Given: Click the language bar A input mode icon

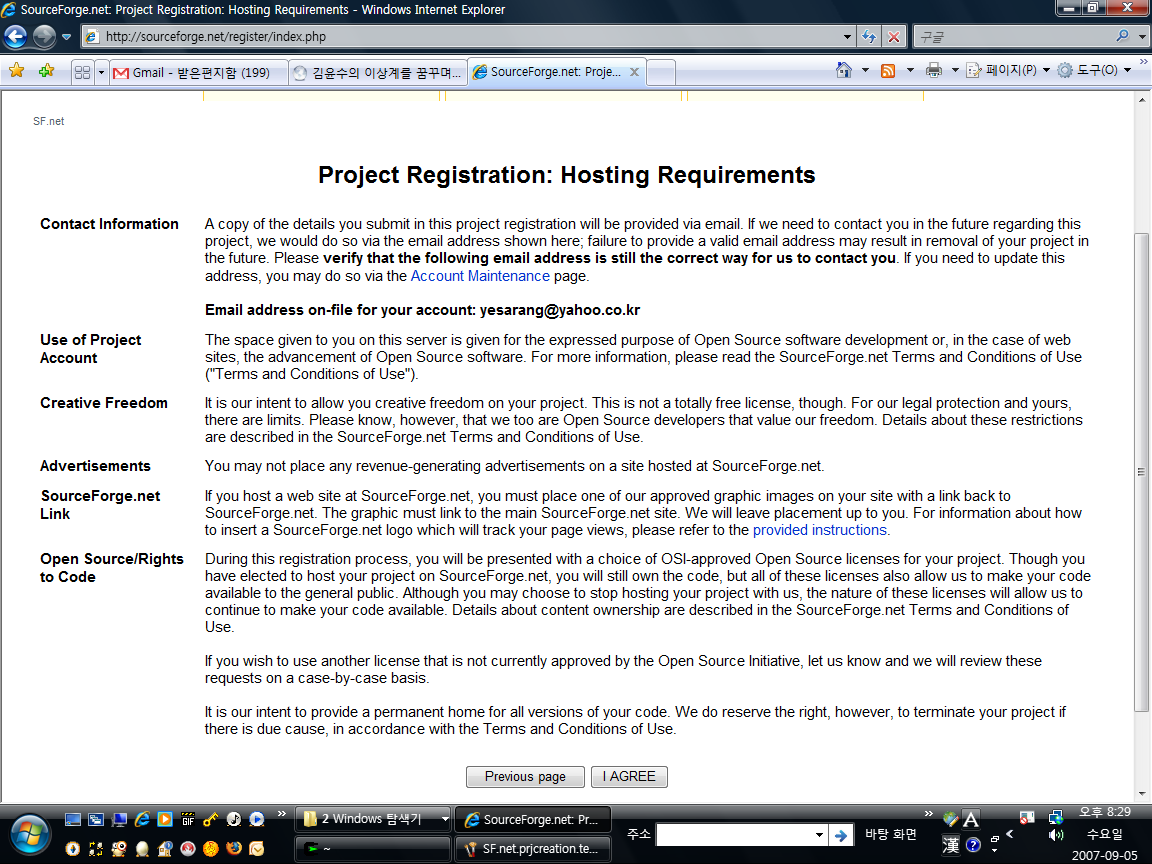Looking at the screenshot, I should (971, 819).
